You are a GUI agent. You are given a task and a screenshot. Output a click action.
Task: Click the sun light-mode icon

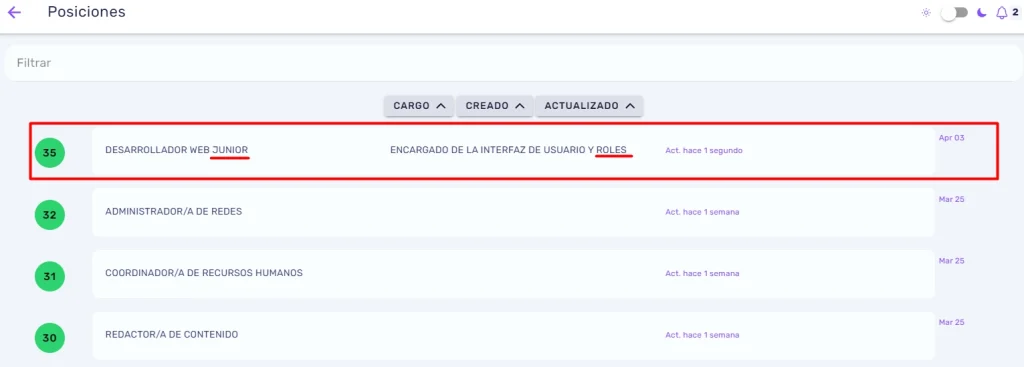tap(925, 12)
